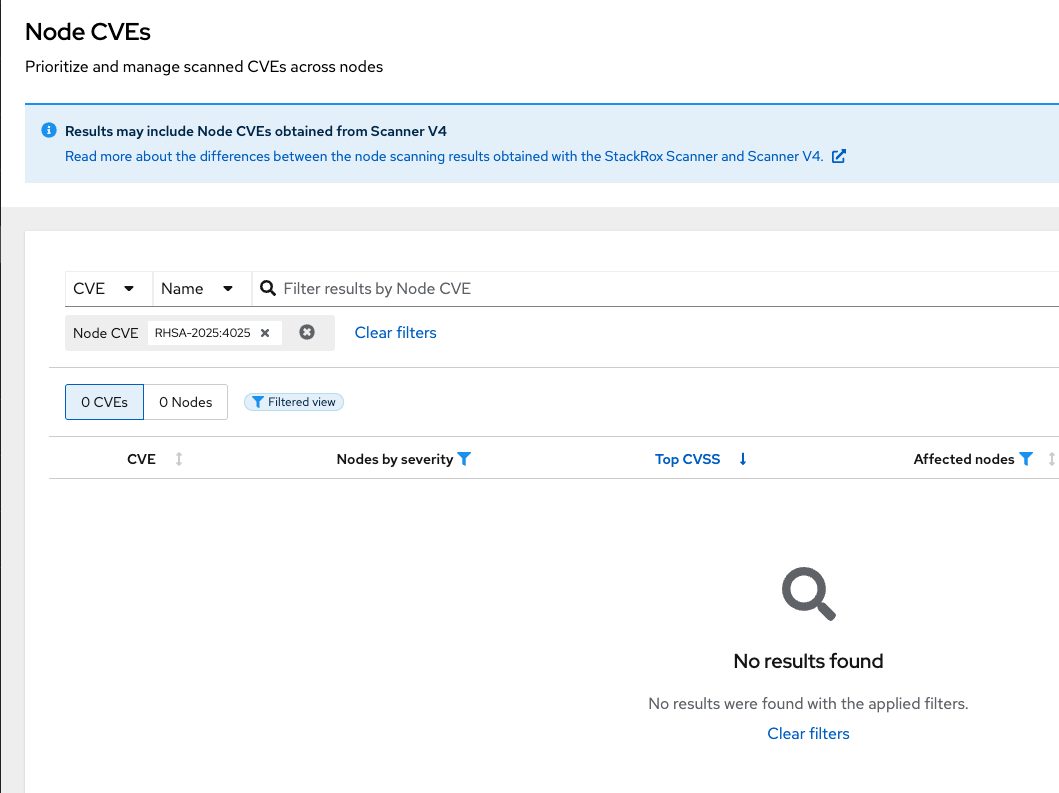Image resolution: width=1059 pixels, height=793 pixels.
Task: Click the sort arrows beside Affected nodes
Action: (x=1052, y=459)
